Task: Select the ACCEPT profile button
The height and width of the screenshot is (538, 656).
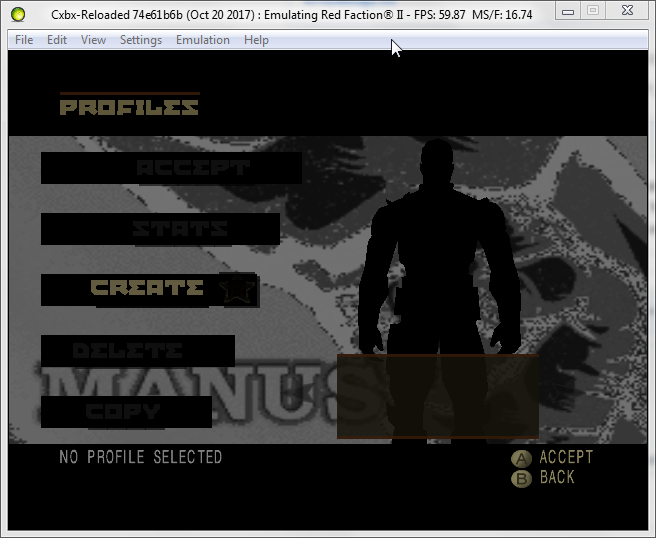Action: [171, 168]
